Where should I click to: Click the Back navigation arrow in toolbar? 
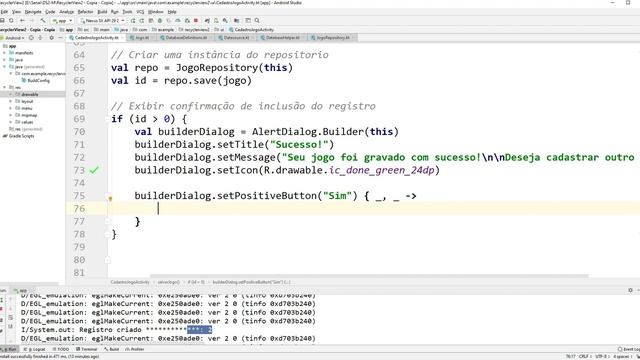tap(22, 20)
